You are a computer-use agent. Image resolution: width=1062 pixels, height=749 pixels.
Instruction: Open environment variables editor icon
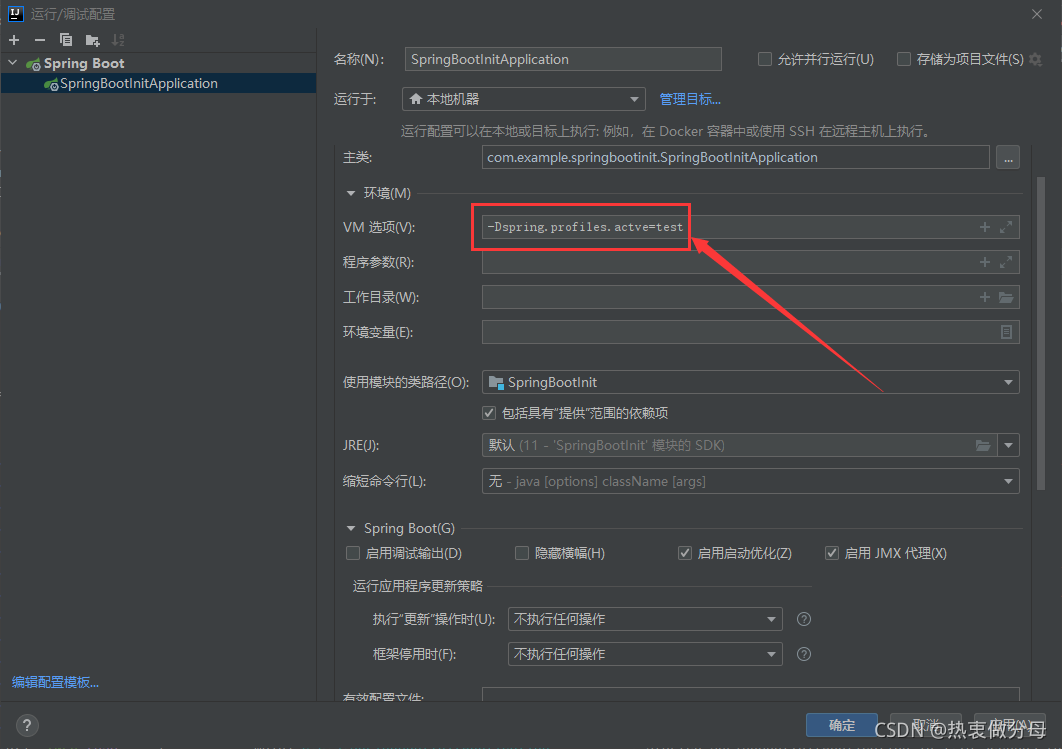click(1006, 332)
